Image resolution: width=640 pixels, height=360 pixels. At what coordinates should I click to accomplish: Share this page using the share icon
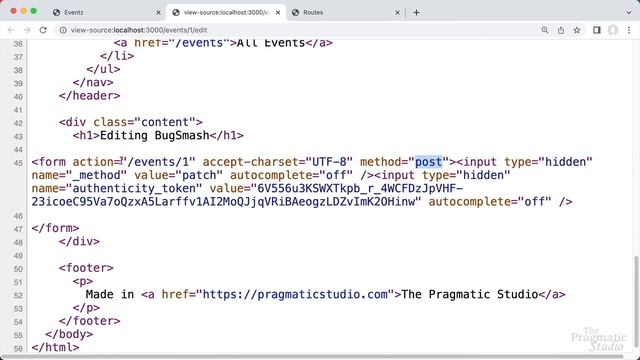click(x=561, y=30)
